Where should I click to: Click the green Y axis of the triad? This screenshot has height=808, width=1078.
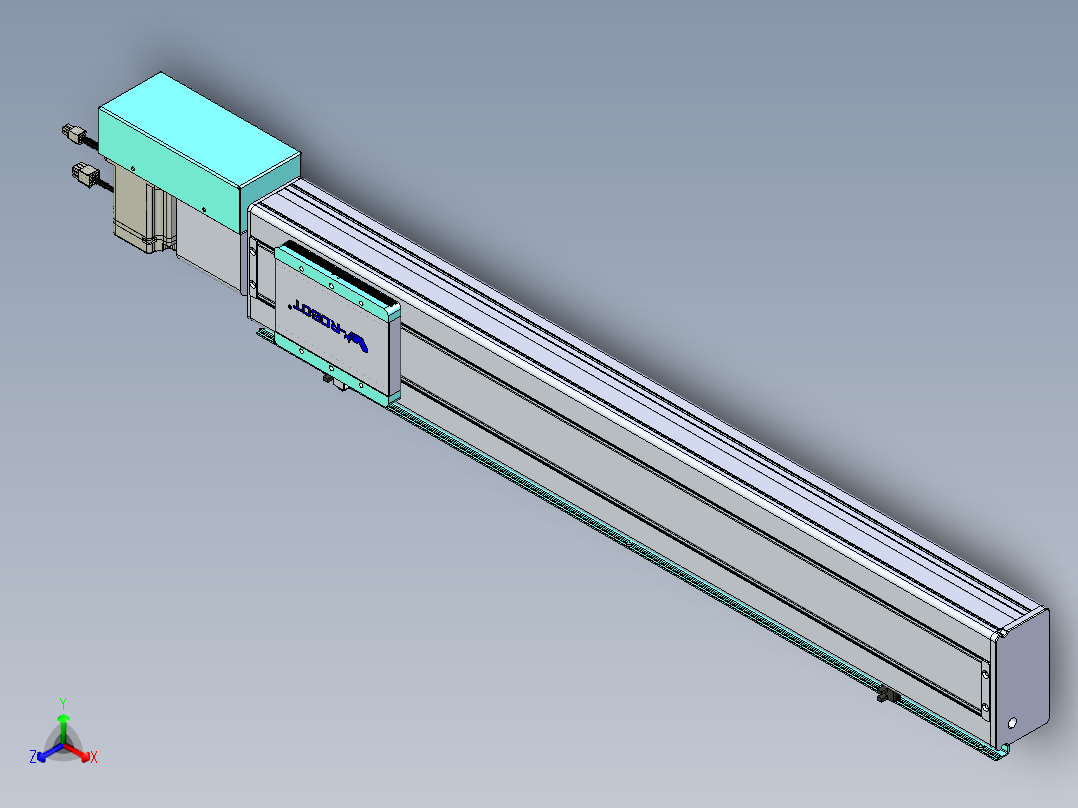(63, 724)
